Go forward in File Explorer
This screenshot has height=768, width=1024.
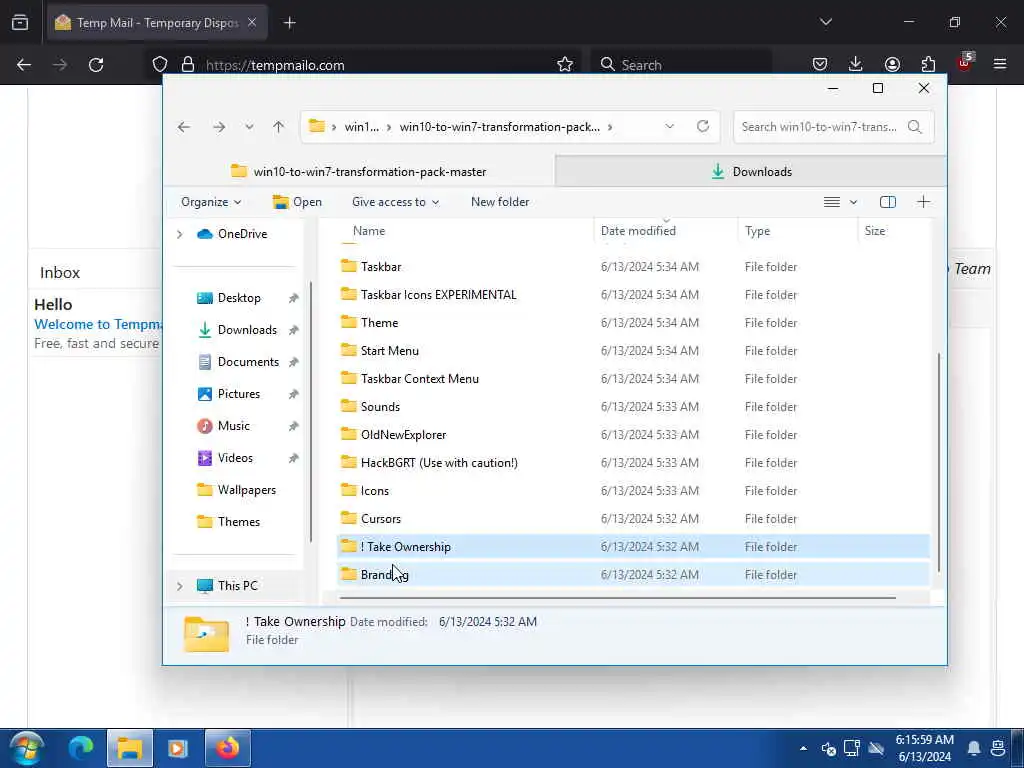[x=219, y=127]
